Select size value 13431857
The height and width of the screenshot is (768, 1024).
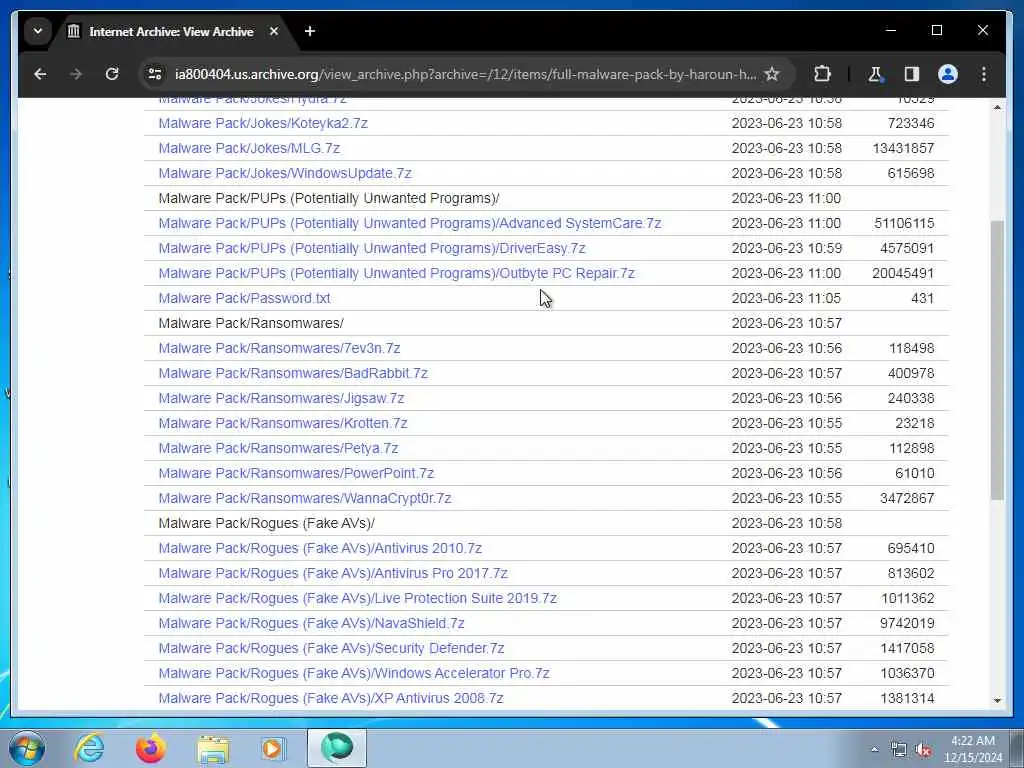tap(903, 148)
